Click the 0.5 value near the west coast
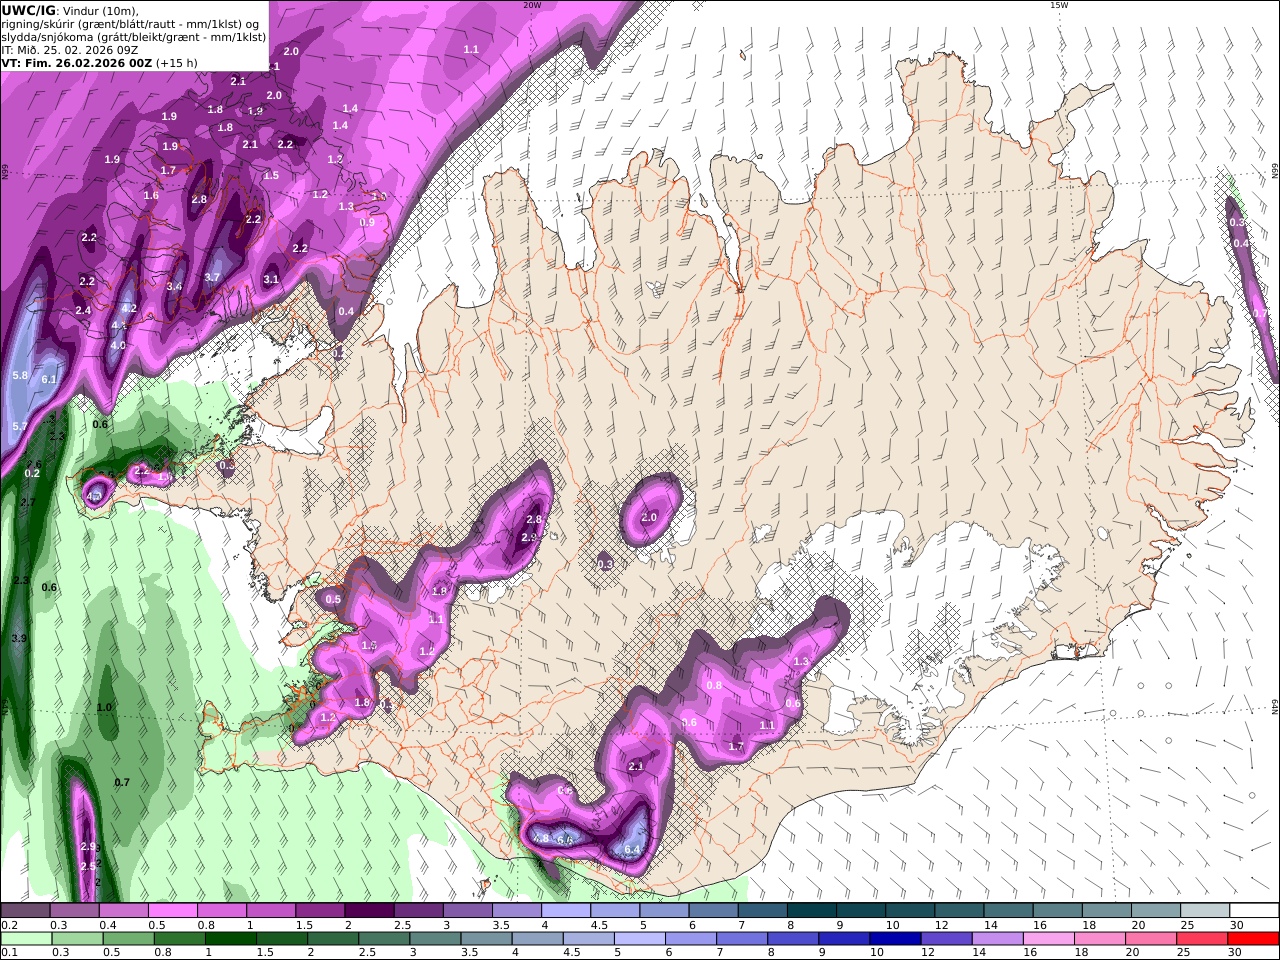Image resolution: width=1280 pixels, height=960 pixels. click(x=333, y=599)
